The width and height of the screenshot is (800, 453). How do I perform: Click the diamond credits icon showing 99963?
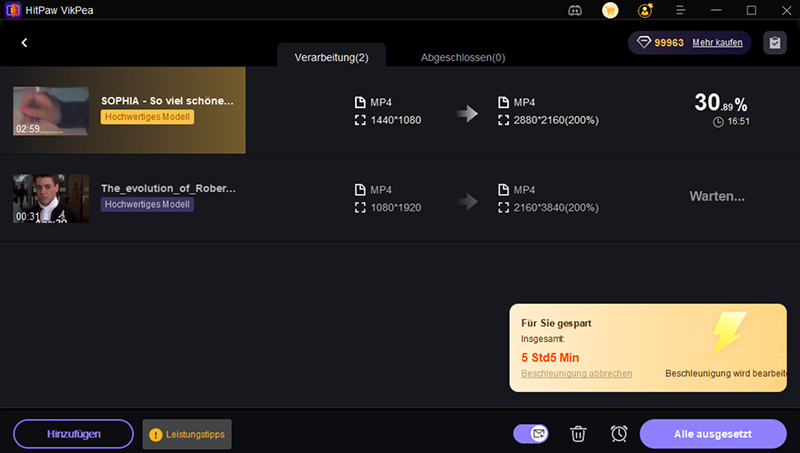click(644, 42)
